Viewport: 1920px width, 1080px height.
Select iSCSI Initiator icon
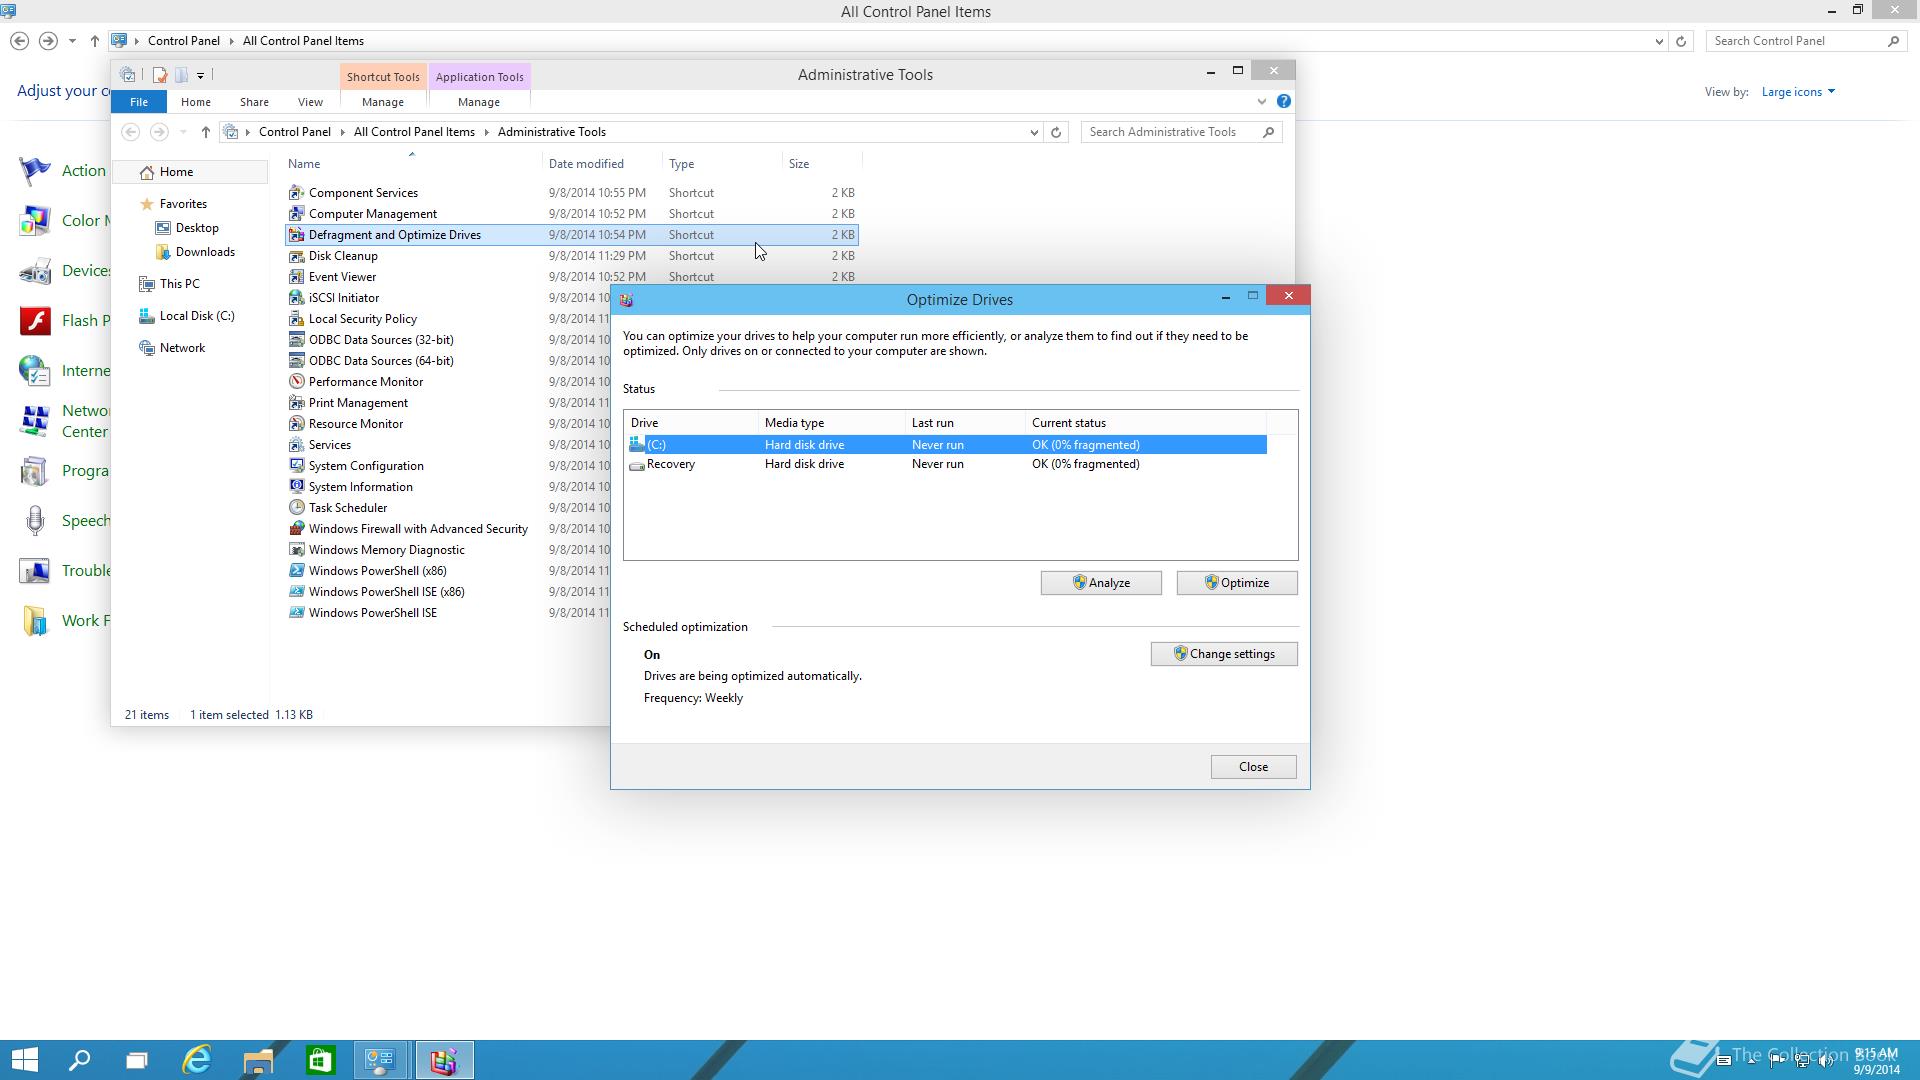click(x=296, y=298)
